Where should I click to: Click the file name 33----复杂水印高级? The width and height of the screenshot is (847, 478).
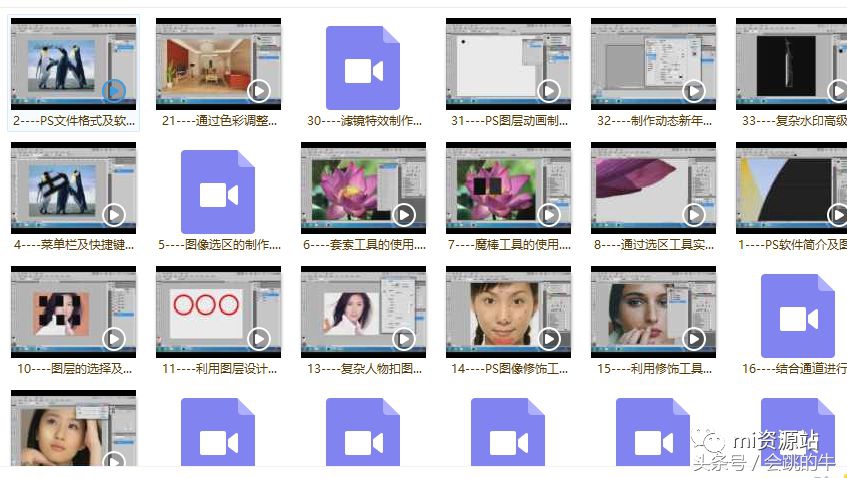click(x=794, y=121)
